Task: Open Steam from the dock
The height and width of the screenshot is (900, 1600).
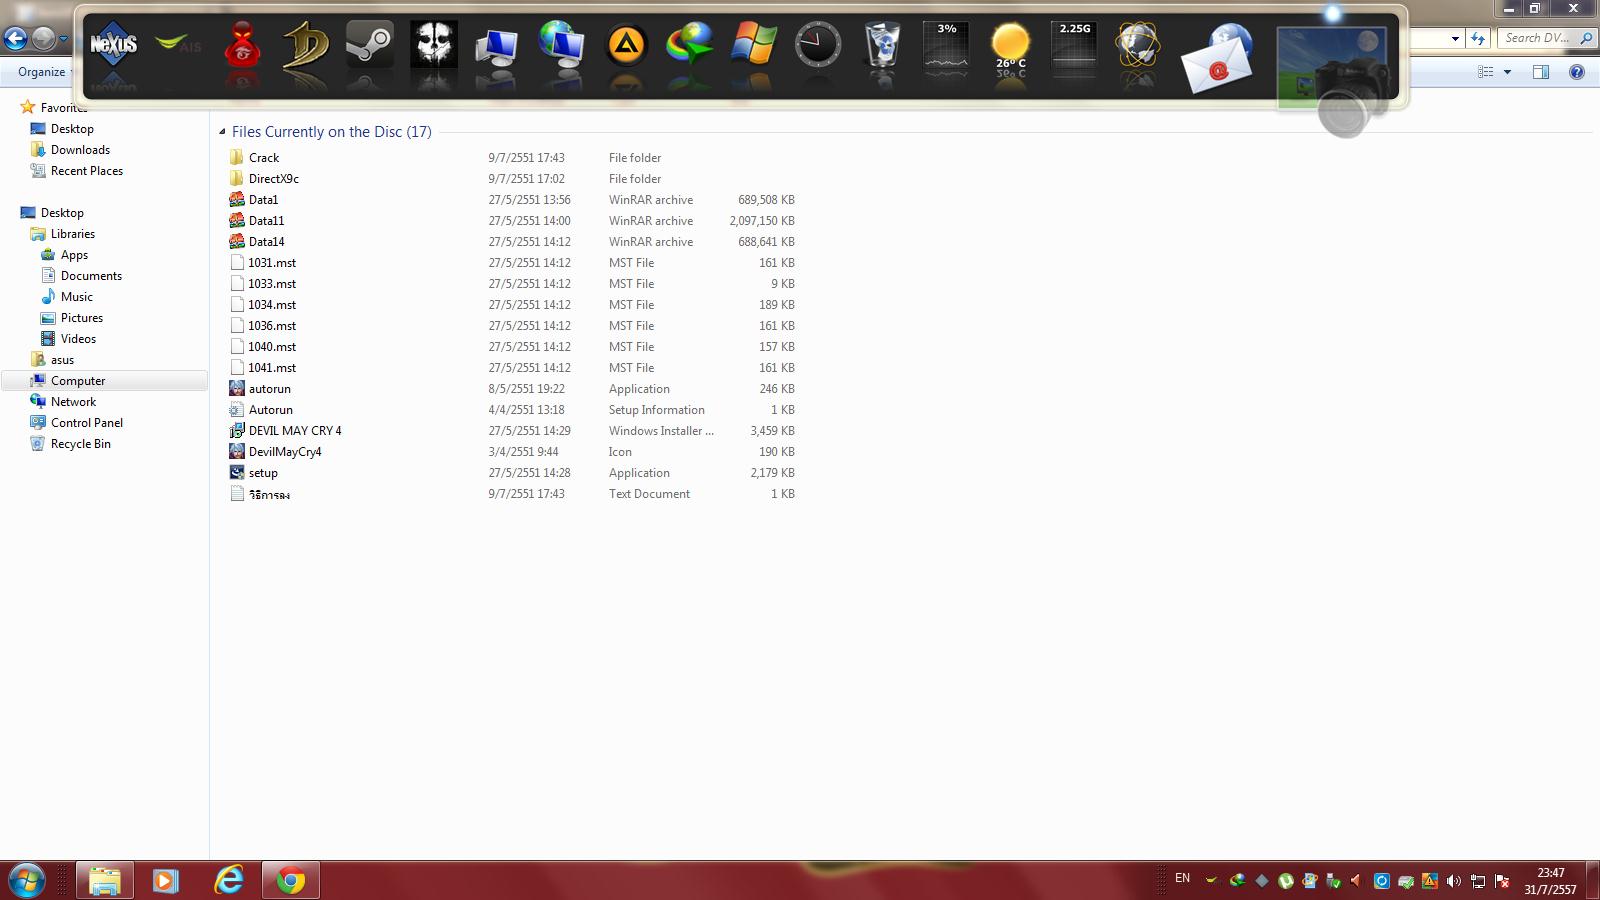Action: (369, 47)
